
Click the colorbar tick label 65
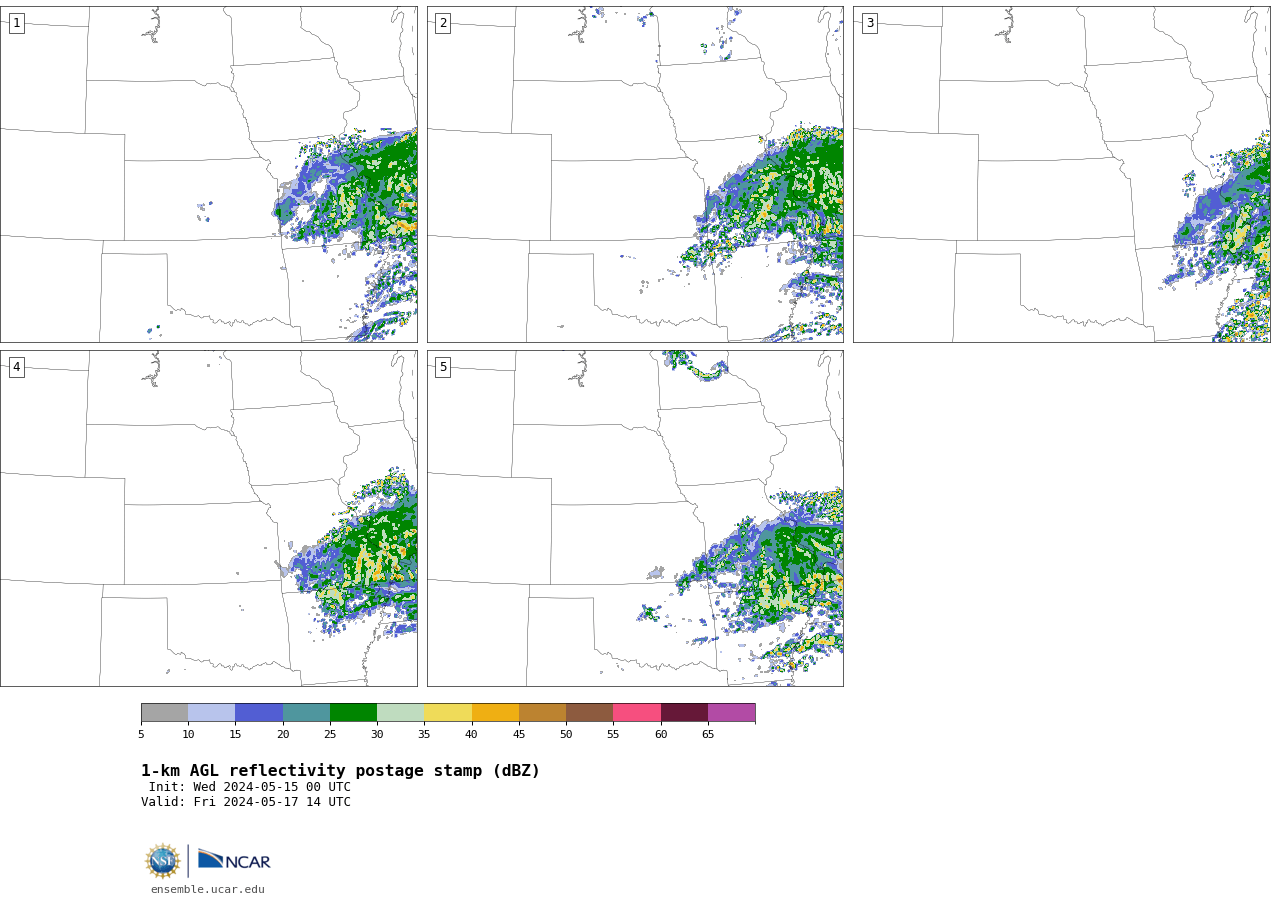[x=708, y=734]
